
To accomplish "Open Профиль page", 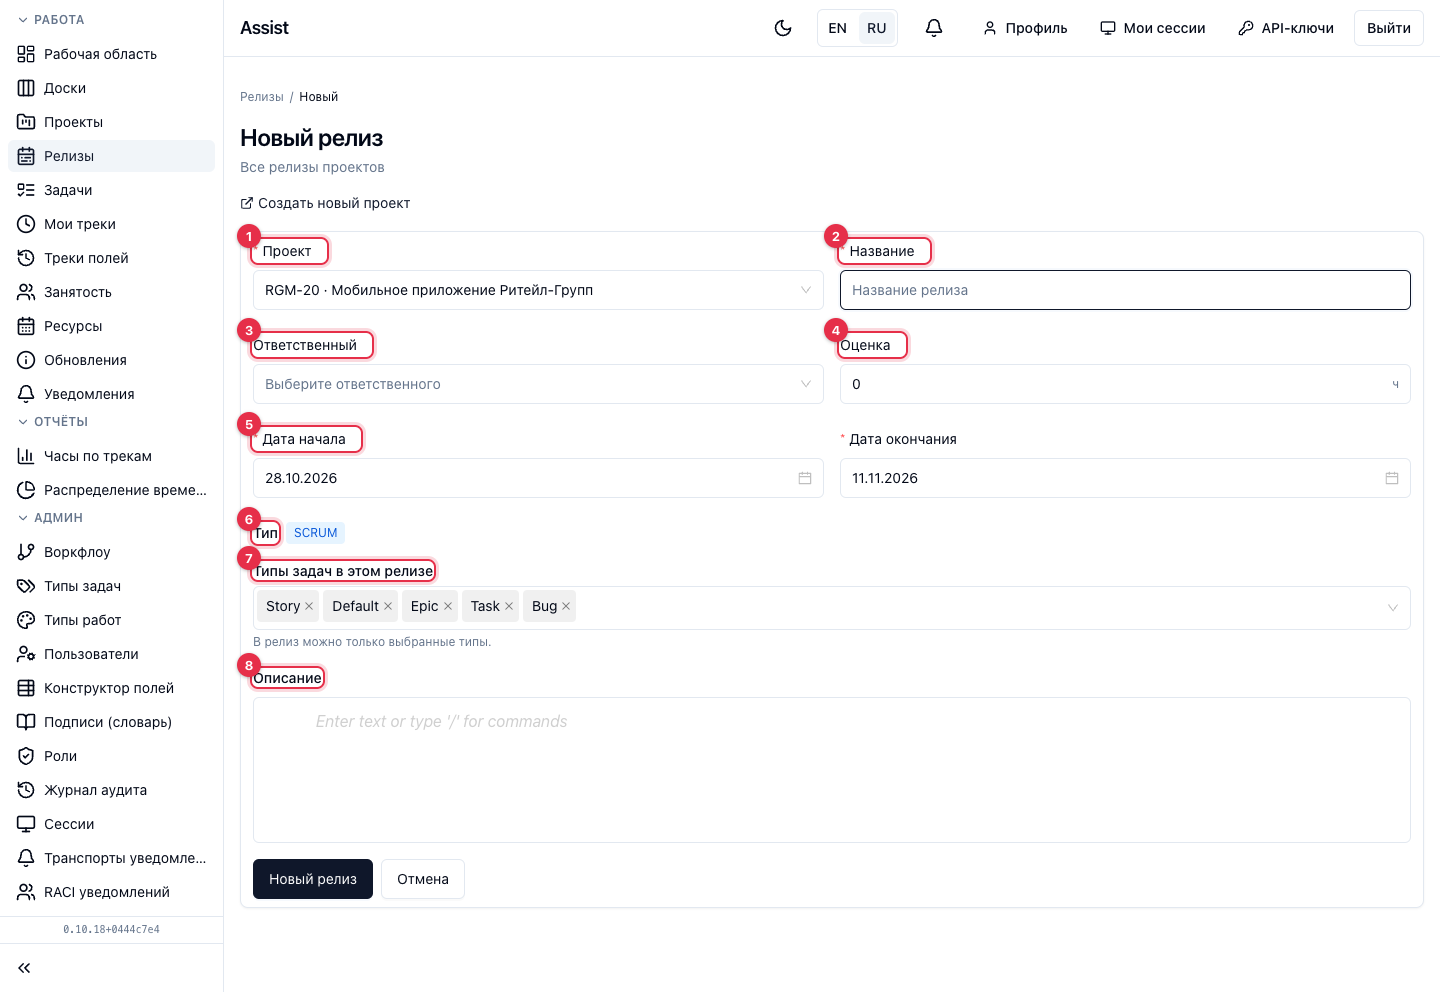I will point(1025,28).
